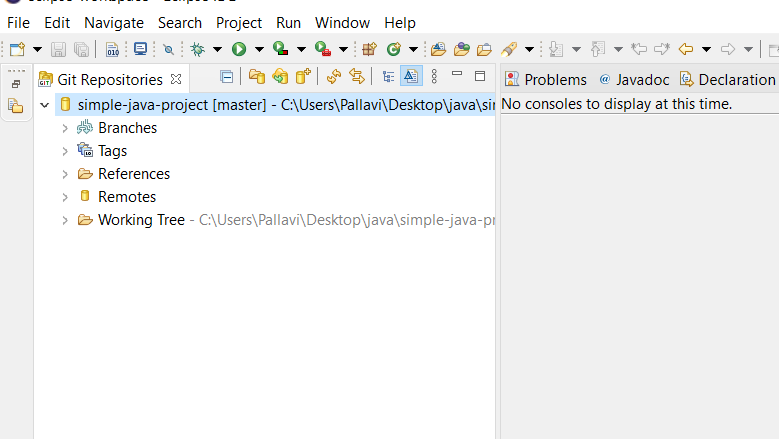Click Add existing local Git repository icon
Image resolution: width=779 pixels, height=439 pixels.
pyautogui.click(x=257, y=76)
